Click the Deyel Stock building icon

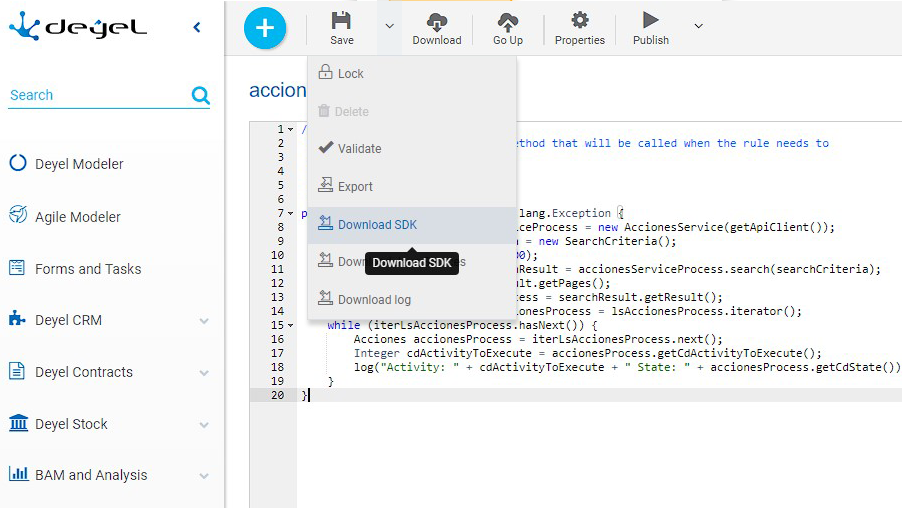[x=18, y=423]
